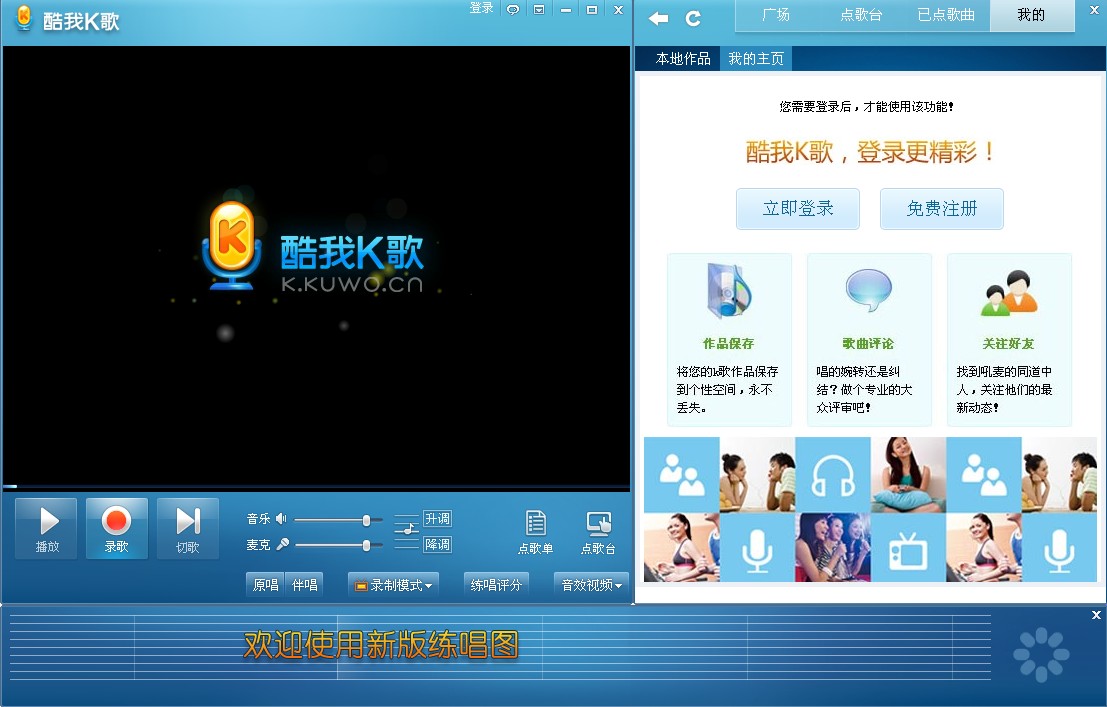The width and height of the screenshot is (1107, 707).
Task: Click the 录歌 record button
Action: coord(117,528)
